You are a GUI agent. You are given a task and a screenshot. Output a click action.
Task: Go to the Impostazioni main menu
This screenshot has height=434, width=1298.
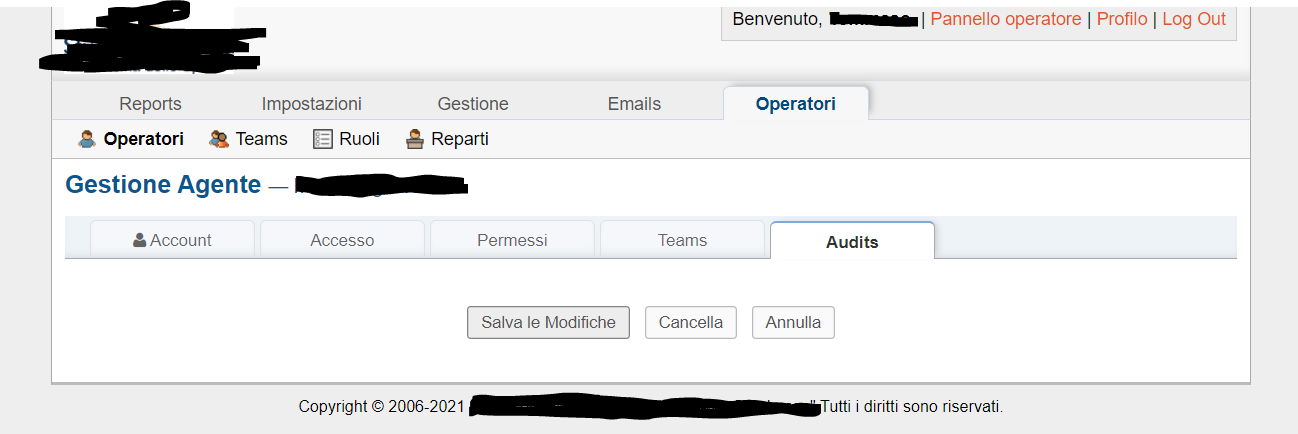(311, 104)
